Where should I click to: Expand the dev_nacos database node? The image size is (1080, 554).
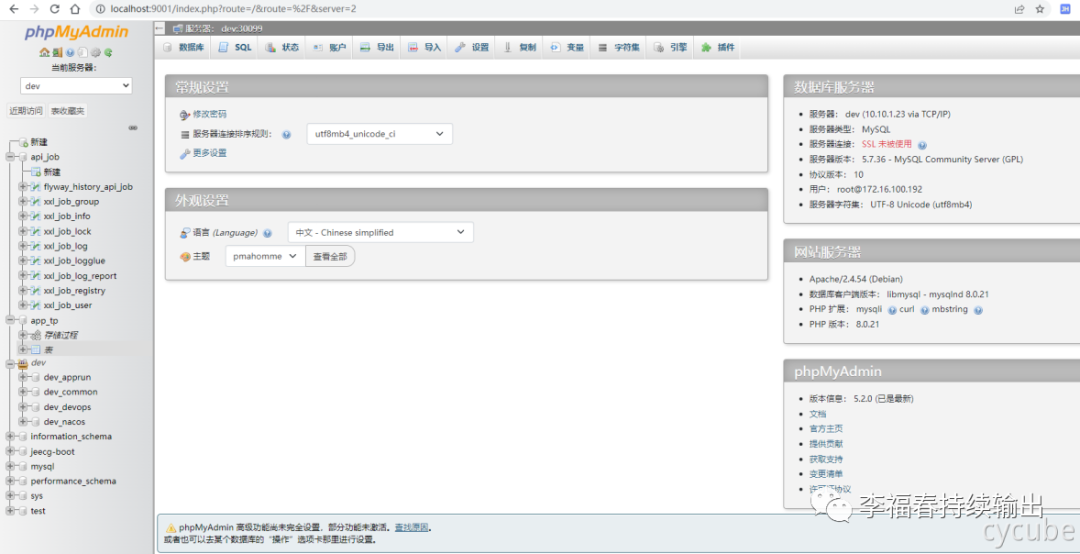(23, 421)
